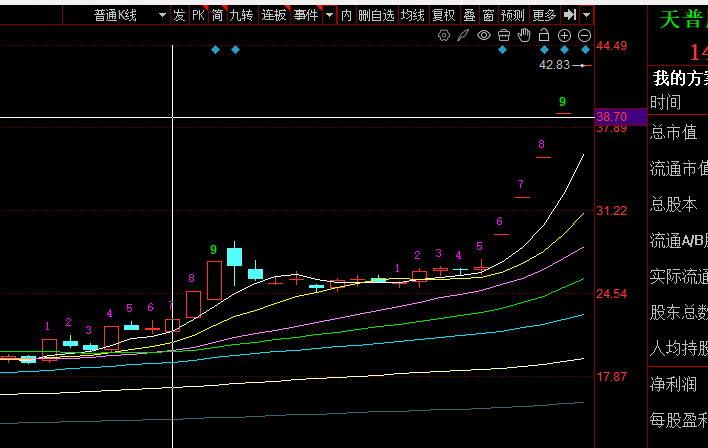Select the feather drawing tool
This screenshot has height=448, width=708.
pos(464,35)
